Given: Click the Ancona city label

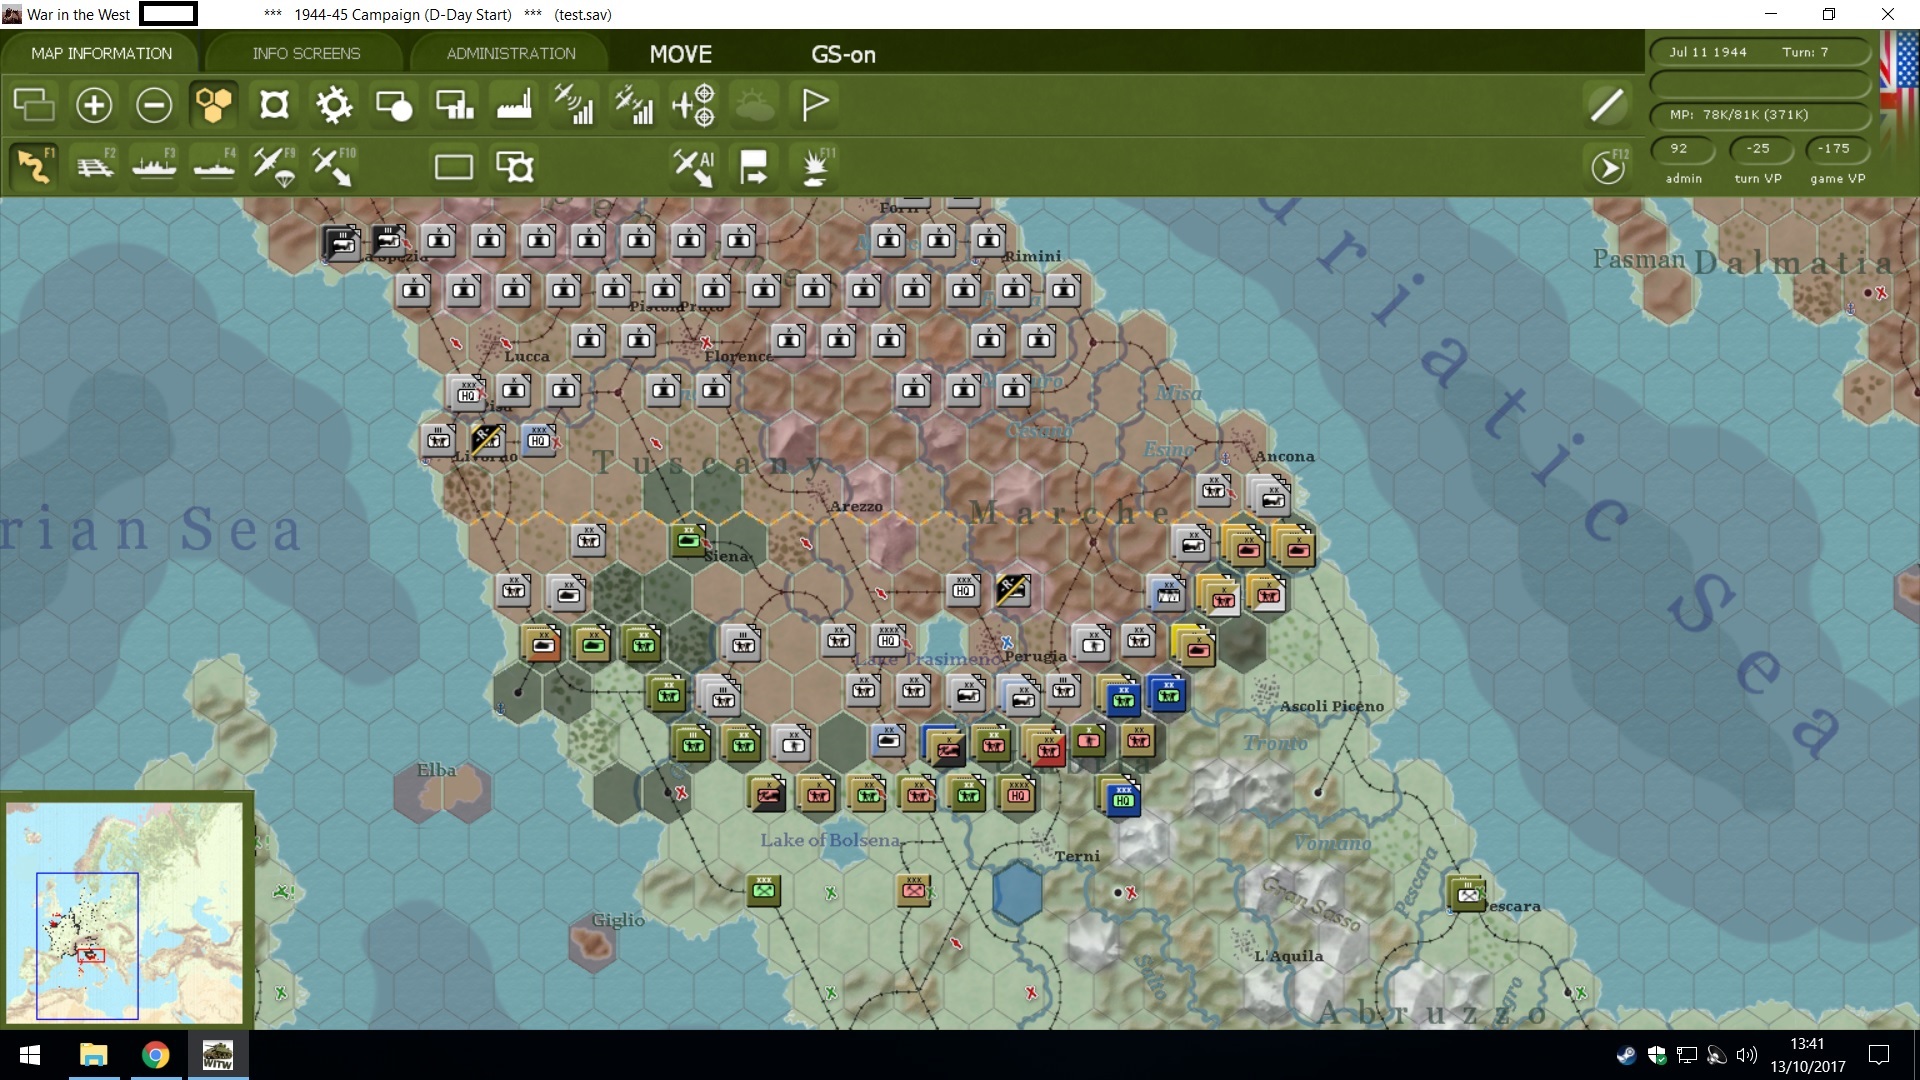Looking at the screenshot, I should point(1284,456).
